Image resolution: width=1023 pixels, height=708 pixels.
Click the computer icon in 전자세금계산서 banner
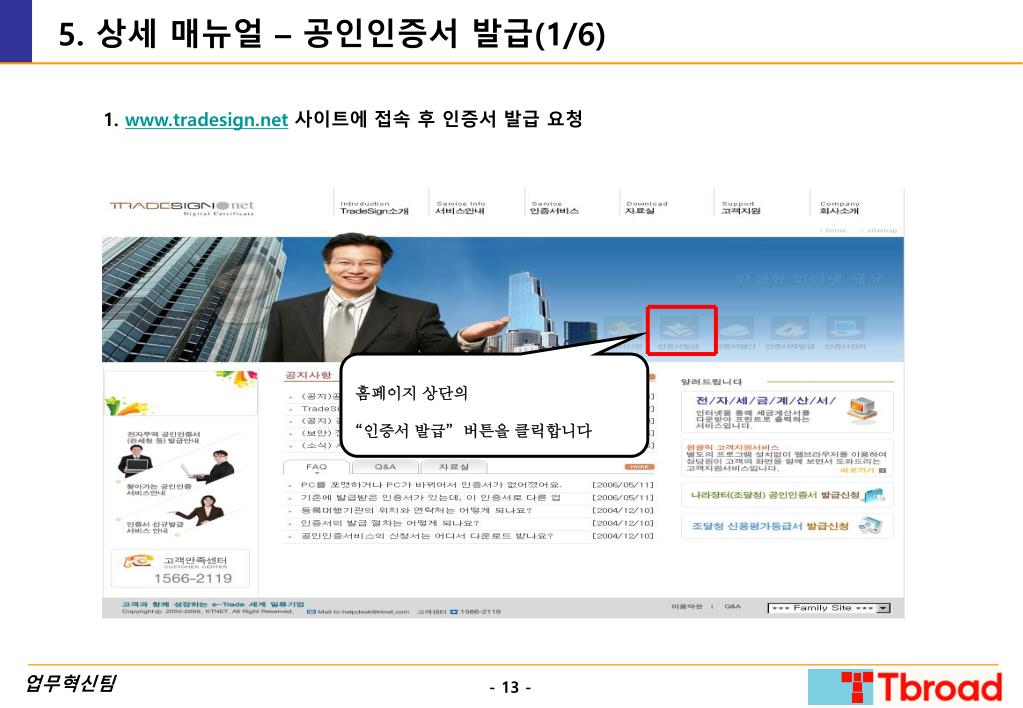pos(863,410)
